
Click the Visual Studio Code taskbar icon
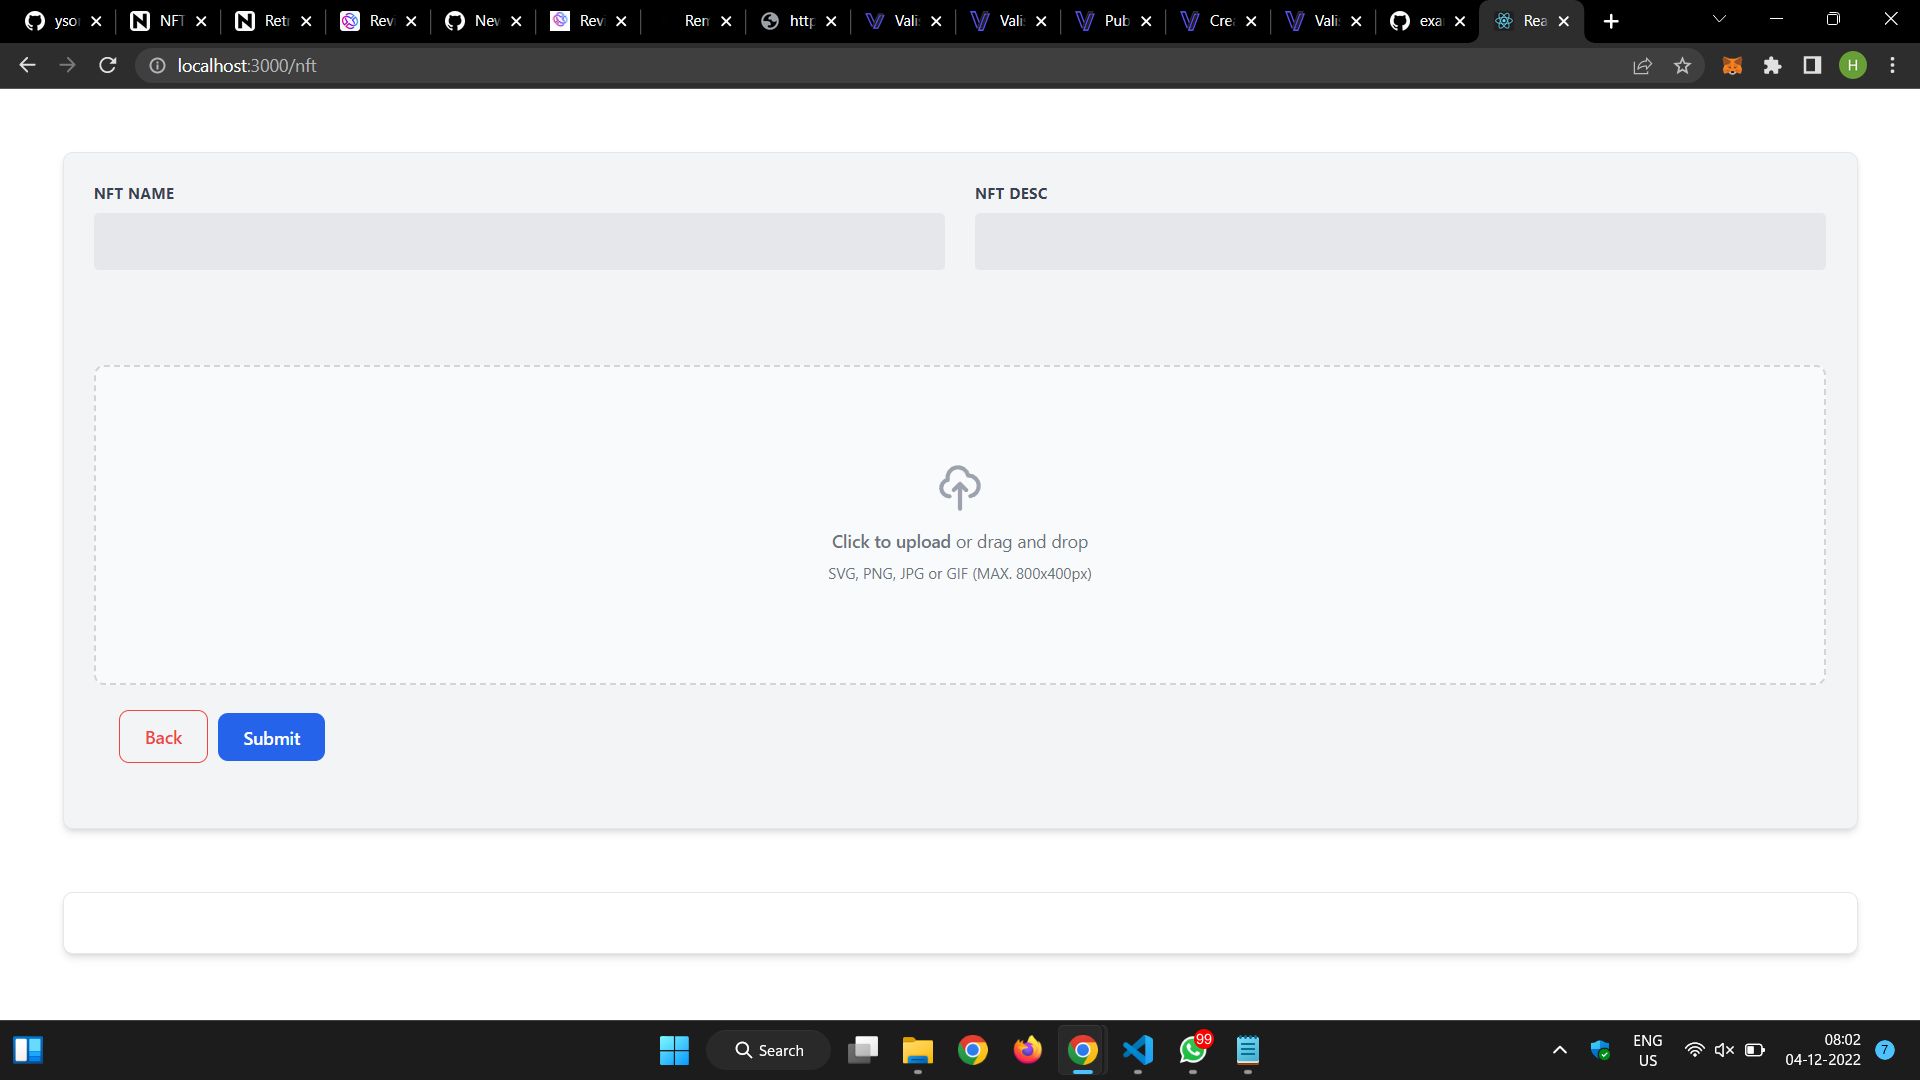1137,1050
